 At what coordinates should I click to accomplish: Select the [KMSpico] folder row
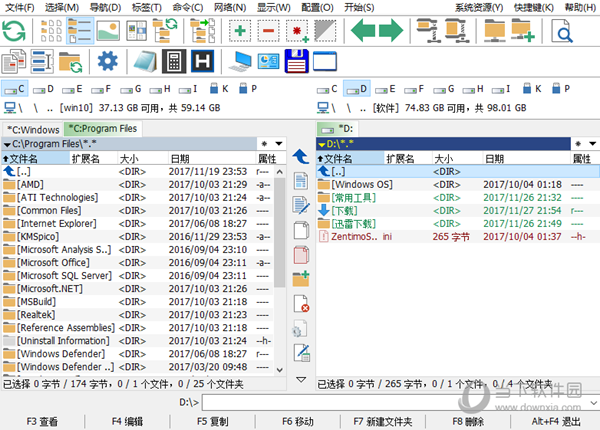(138, 237)
